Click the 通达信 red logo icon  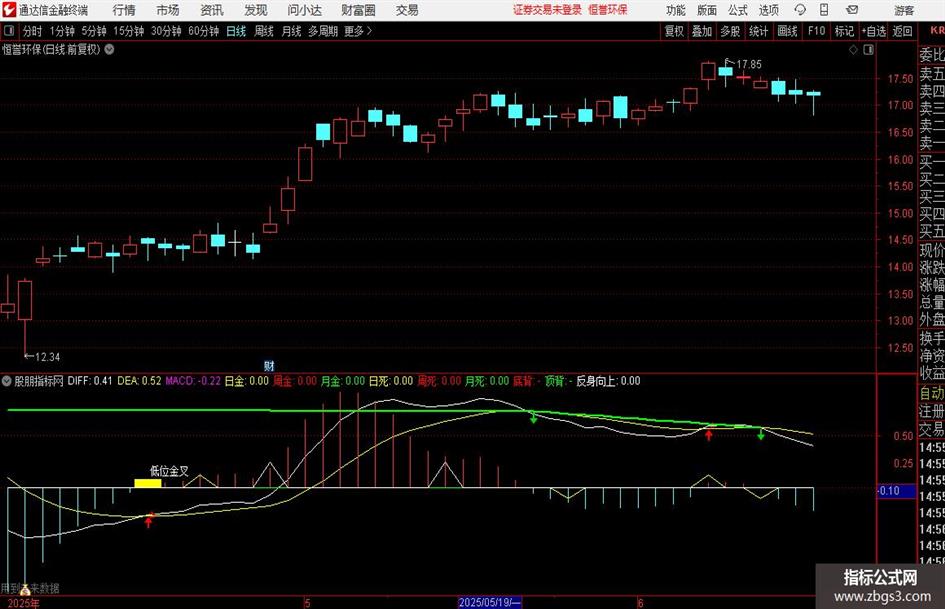tap(9, 10)
